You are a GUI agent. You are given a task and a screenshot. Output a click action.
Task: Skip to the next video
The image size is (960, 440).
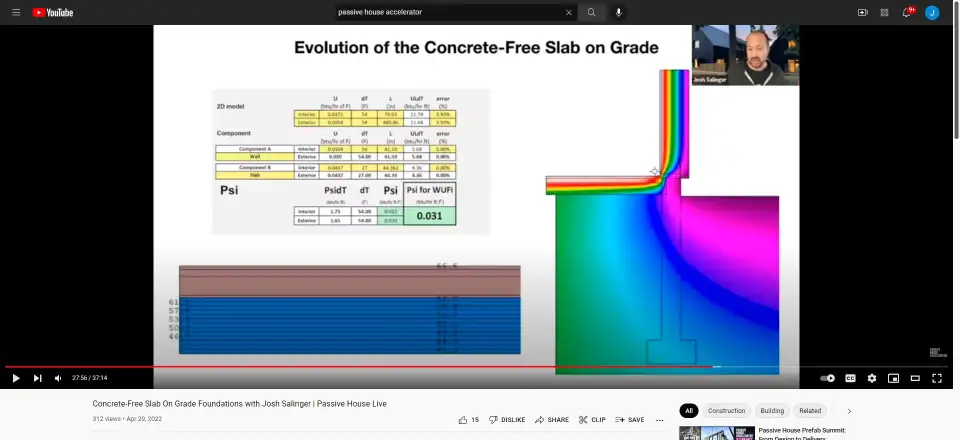pyautogui.click(x=37, y=378)
